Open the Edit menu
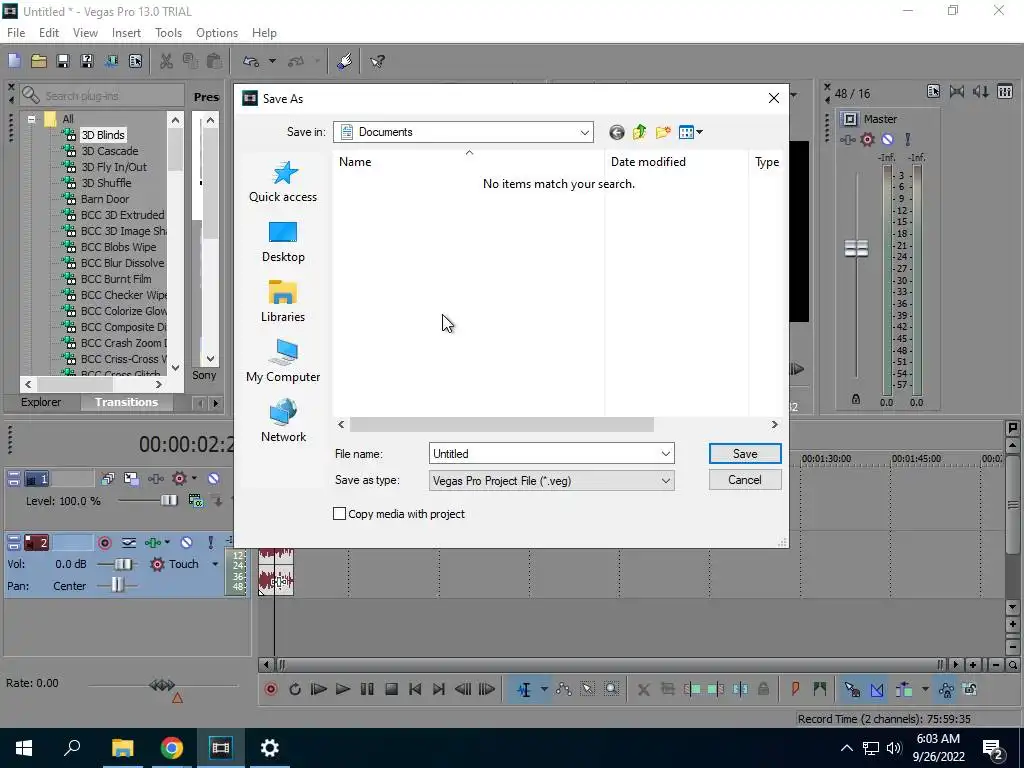 (x=49, y=33)
